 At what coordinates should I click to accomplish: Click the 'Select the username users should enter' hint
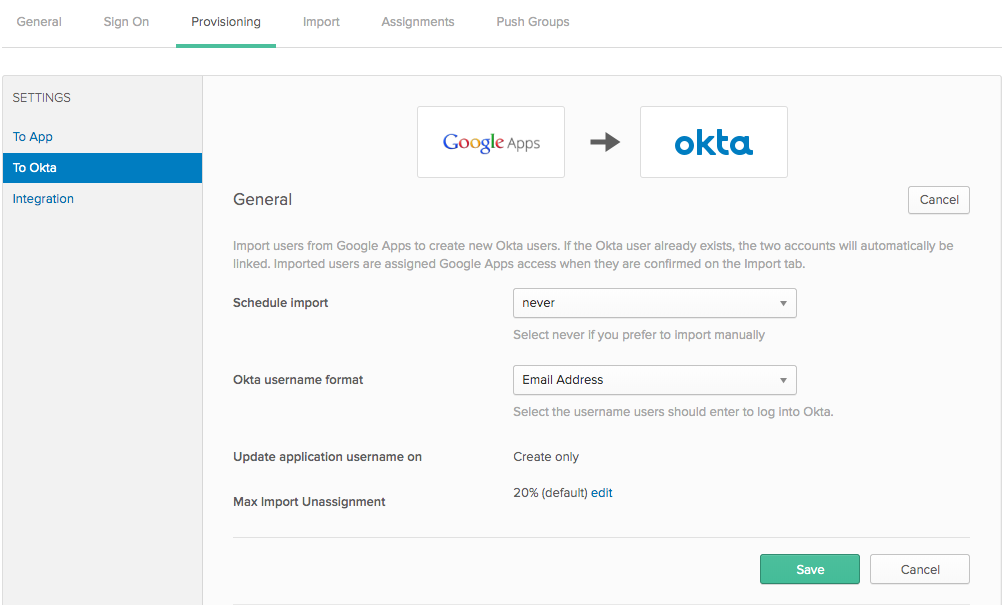[x=673, y=412]
